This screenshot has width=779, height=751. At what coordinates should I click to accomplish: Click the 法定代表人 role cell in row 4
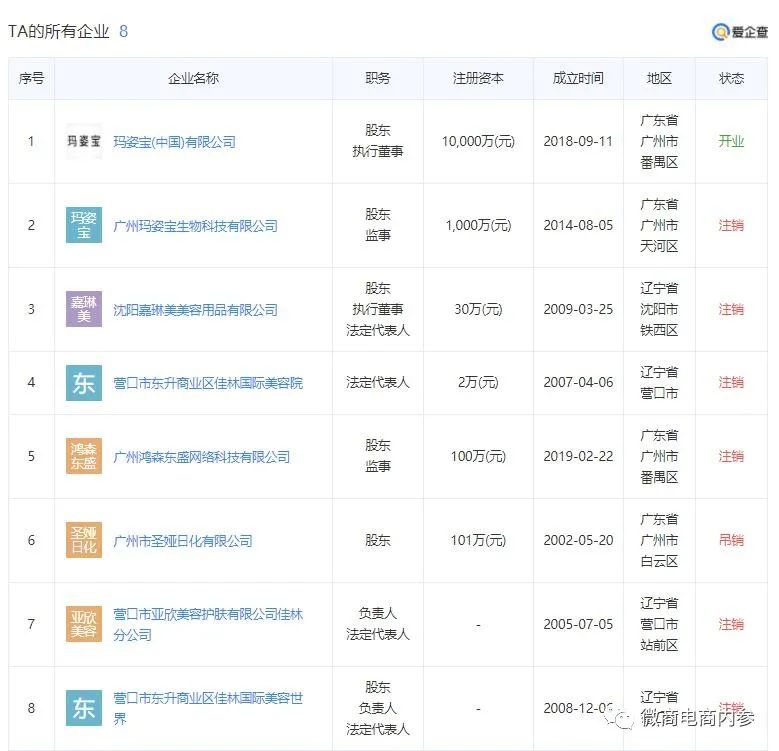point(378,382)
